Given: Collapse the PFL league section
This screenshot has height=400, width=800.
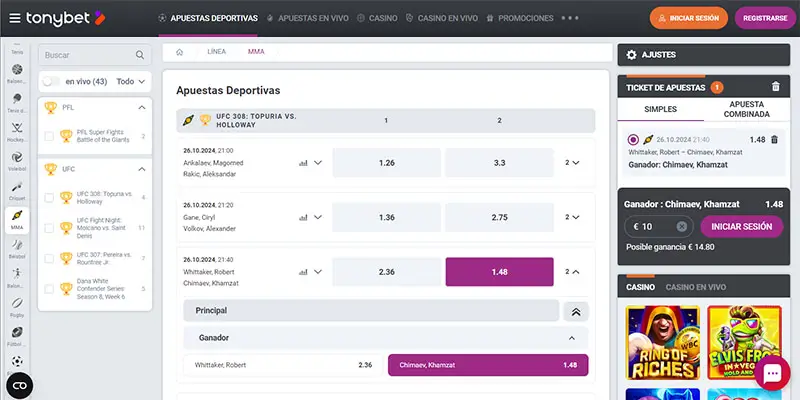Looking at the screenshot, I should point(142,108).
